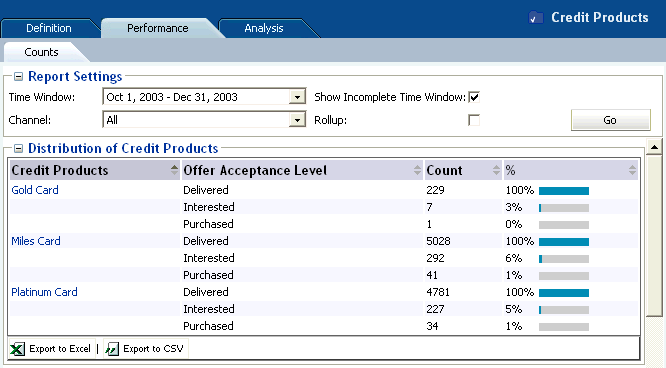Open the Channel dropdown
Image resolution: width=666 pixels, height=368 pixels.
pos(297,120)
